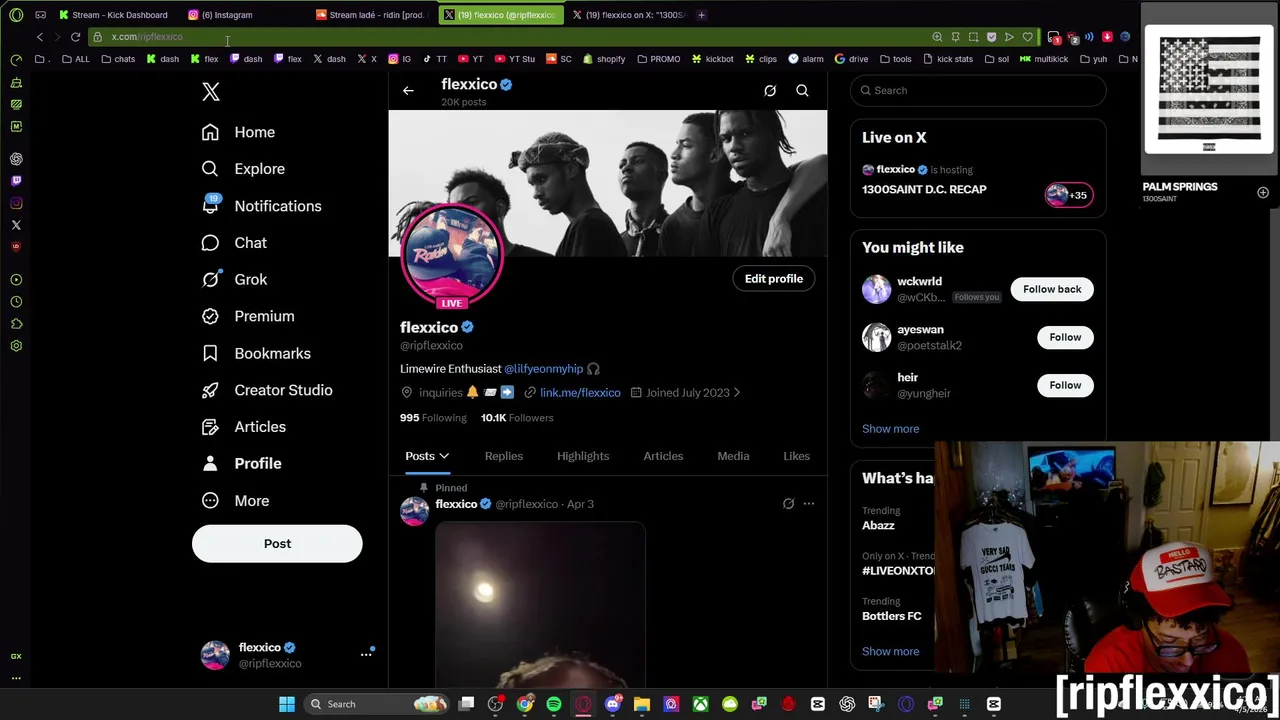
Task: Open File Explorer from the taskbar
Action: click(x=642, y=704)
